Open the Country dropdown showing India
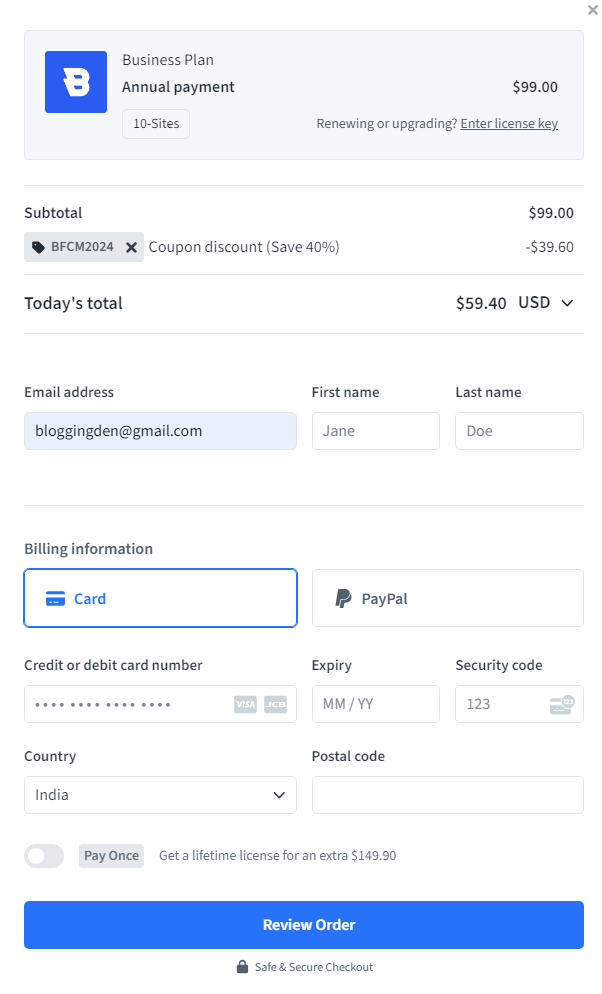The image size is (602, 994). (160, 795)
